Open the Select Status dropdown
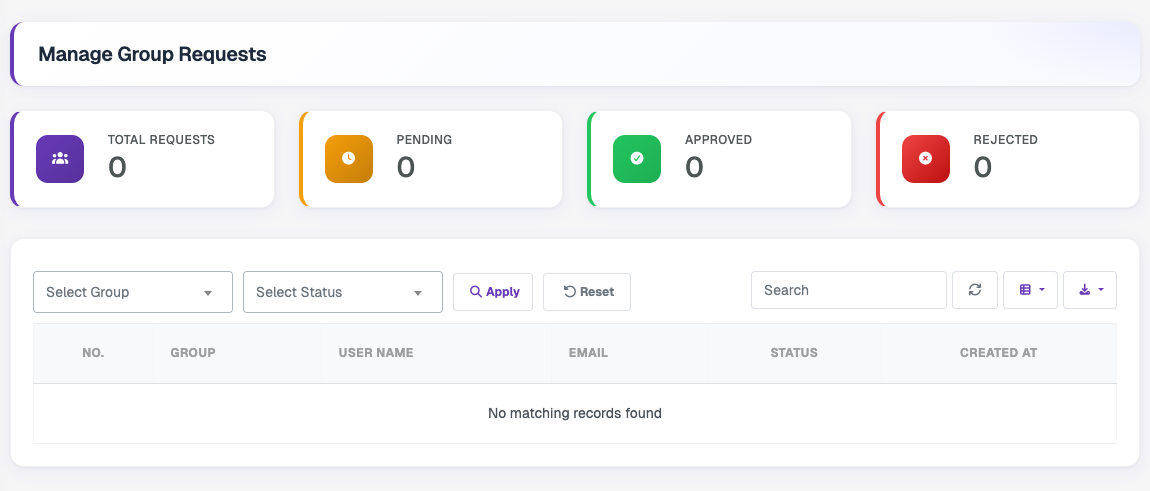Viewport: 1150px width, 491px height. pyautogui.click(x=343, y=292)
